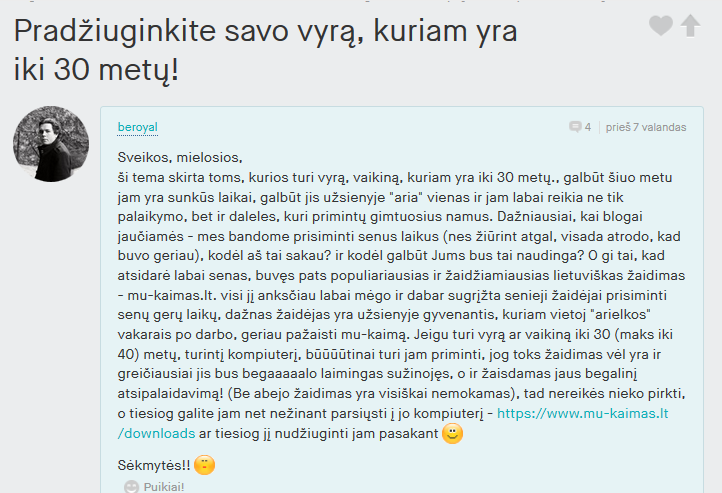
Task: Open the comment bubble icon
Action: (x=575, y=127)
